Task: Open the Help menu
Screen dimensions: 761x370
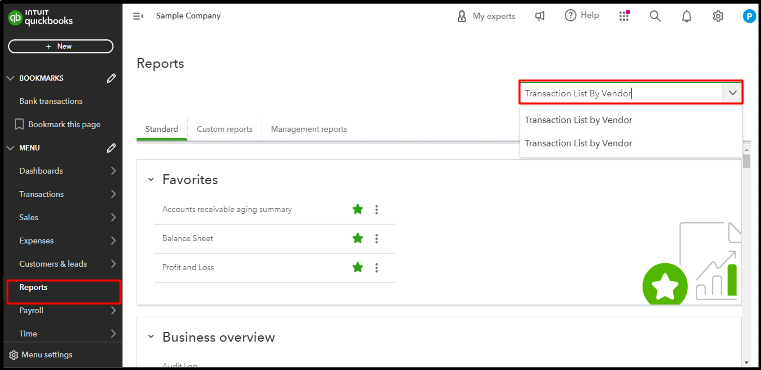Action: tap(582, 16)
